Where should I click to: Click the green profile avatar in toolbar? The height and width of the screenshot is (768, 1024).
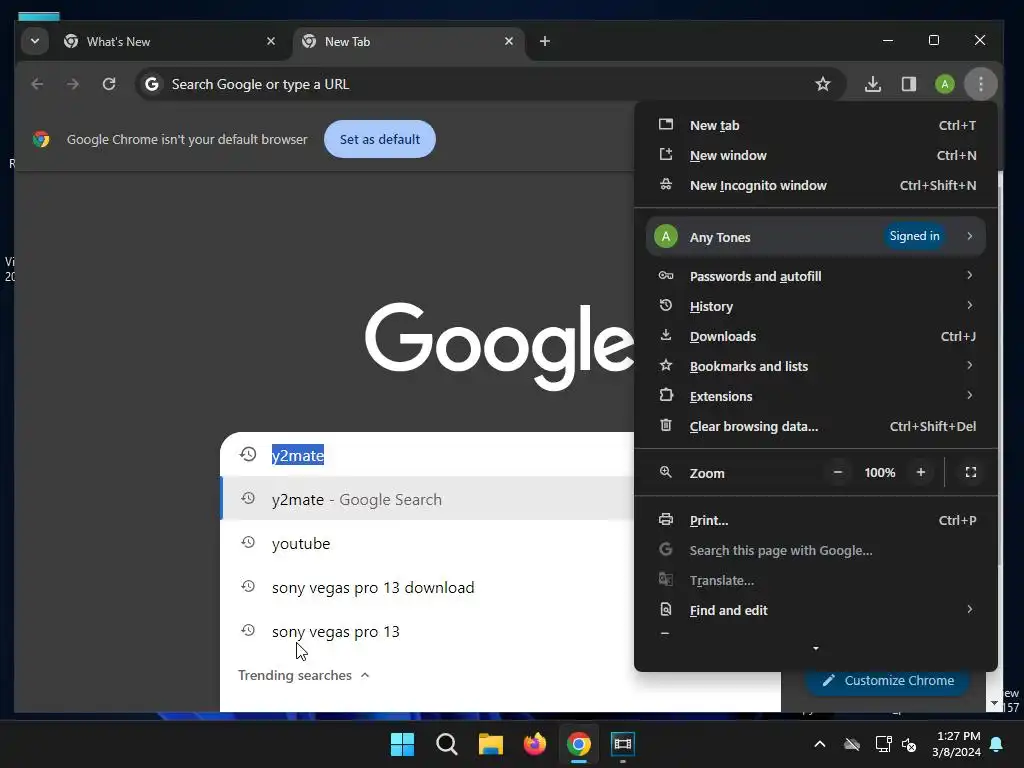(x=944, y=84)
